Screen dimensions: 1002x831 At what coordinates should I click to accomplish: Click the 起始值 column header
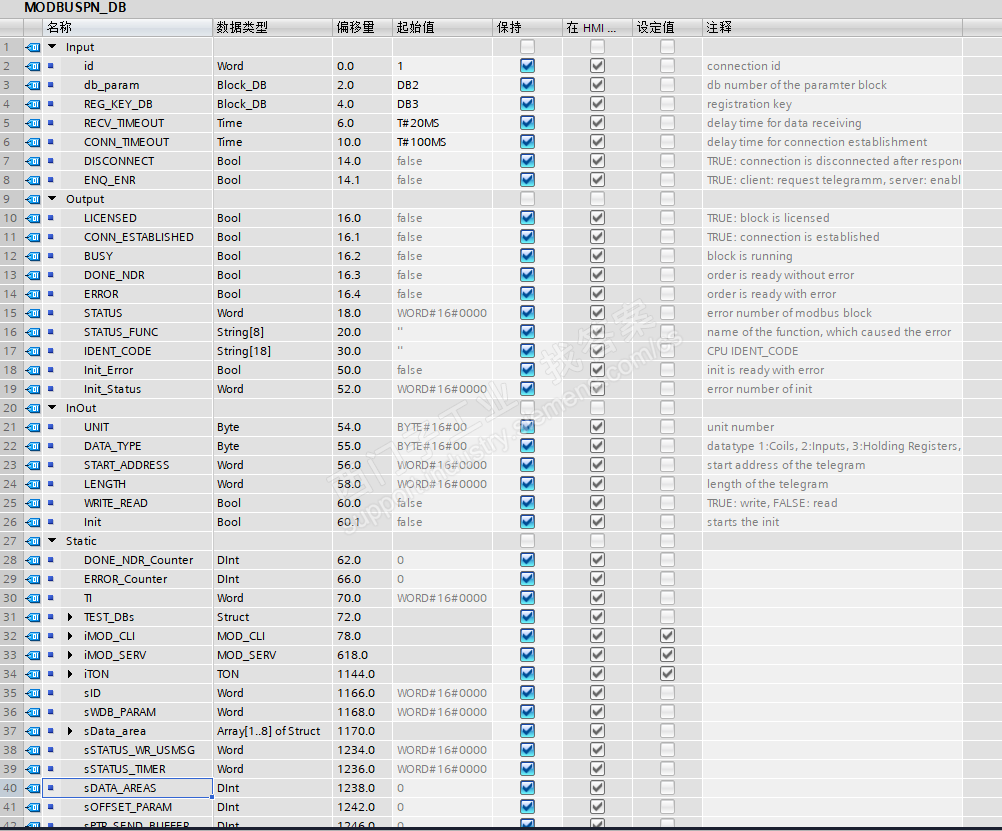point(442,27)
